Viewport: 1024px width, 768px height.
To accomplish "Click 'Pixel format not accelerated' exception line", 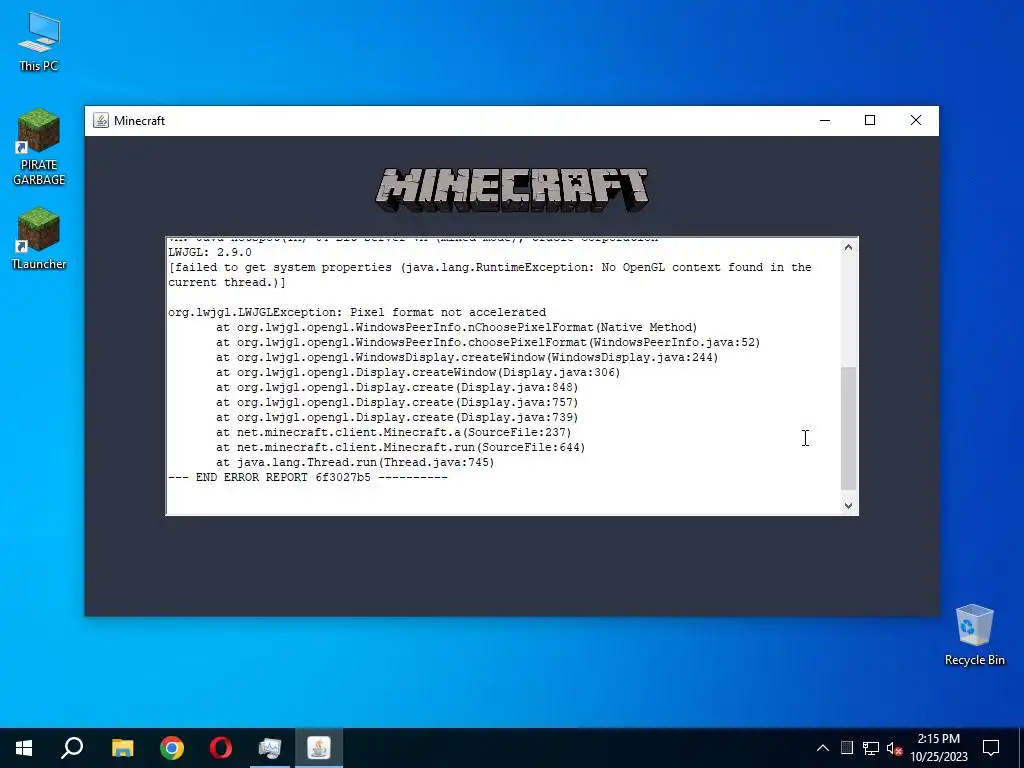I will click(357, 312).
